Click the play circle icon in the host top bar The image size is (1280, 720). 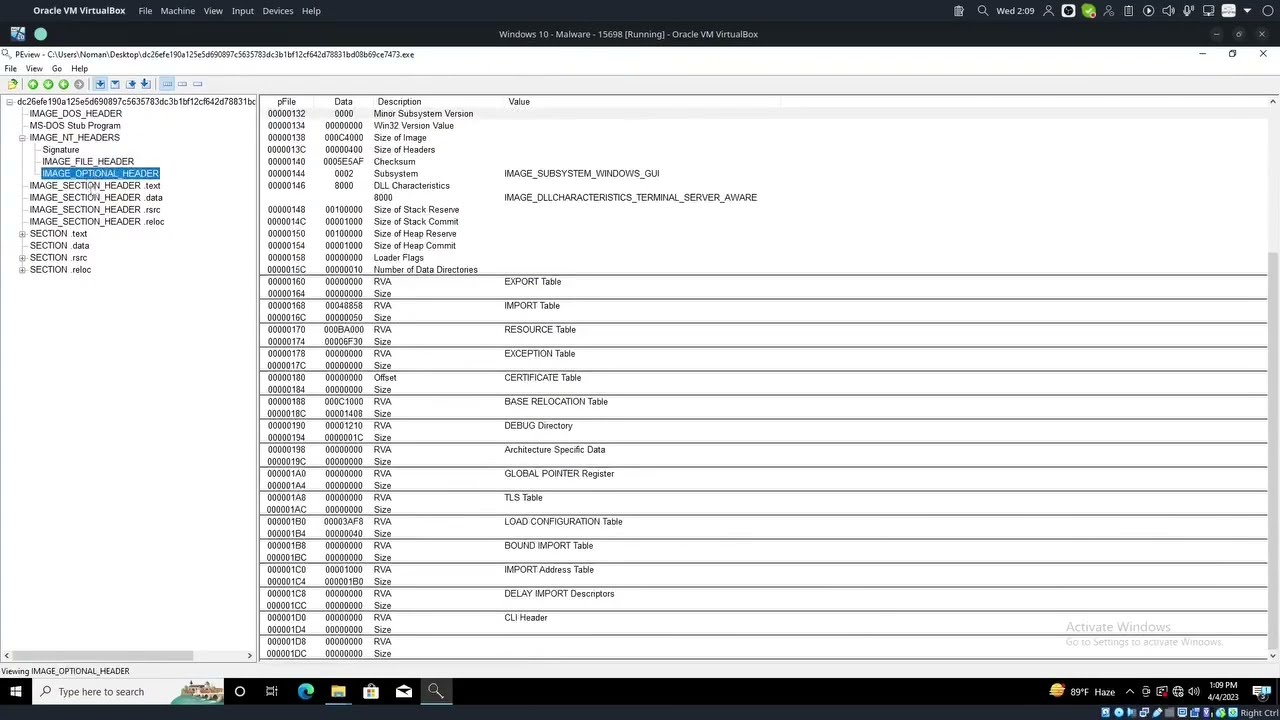click(x=1148, y=11)
